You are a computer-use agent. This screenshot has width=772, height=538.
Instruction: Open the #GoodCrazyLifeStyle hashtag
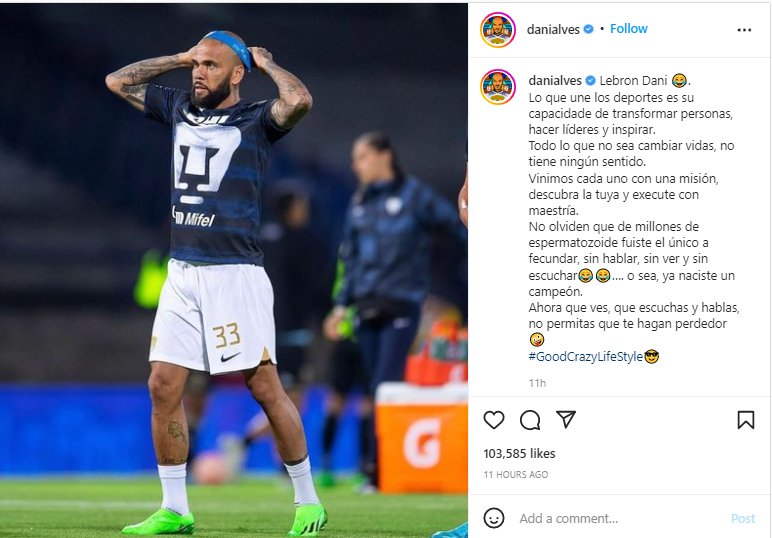(585, 356)
